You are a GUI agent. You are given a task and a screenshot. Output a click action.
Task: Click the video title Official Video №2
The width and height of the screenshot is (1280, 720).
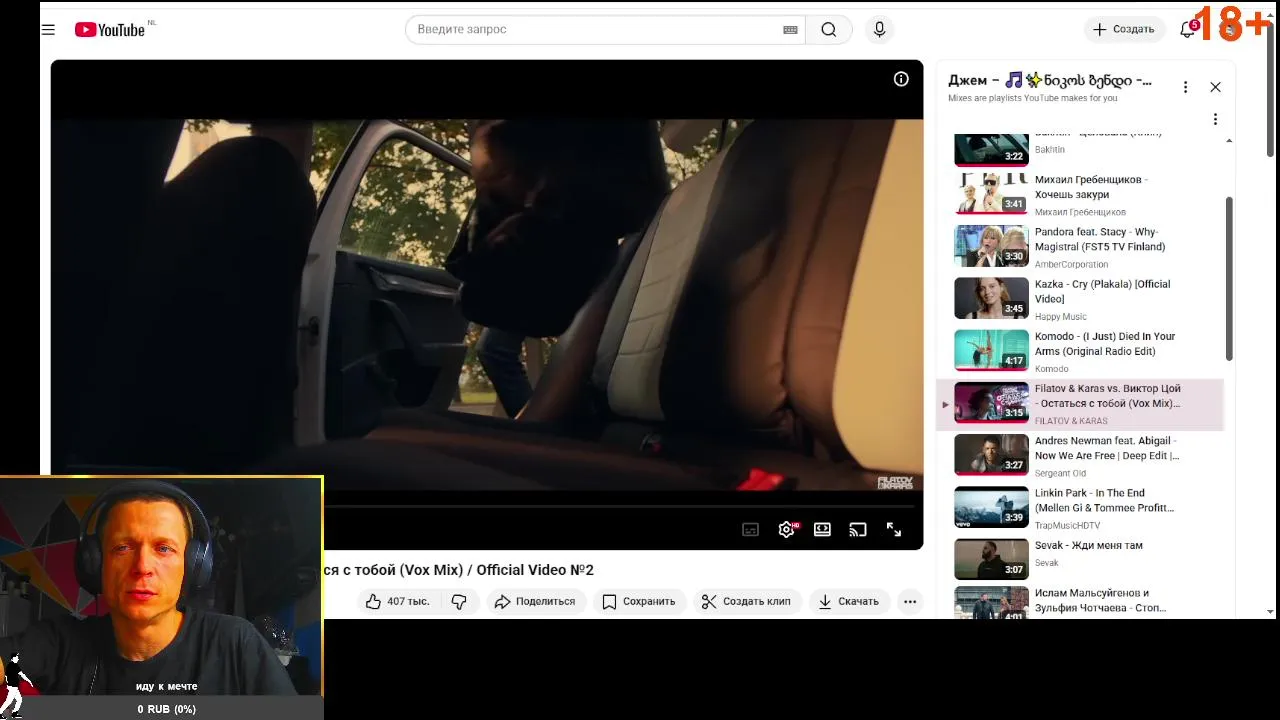(458, 570)
